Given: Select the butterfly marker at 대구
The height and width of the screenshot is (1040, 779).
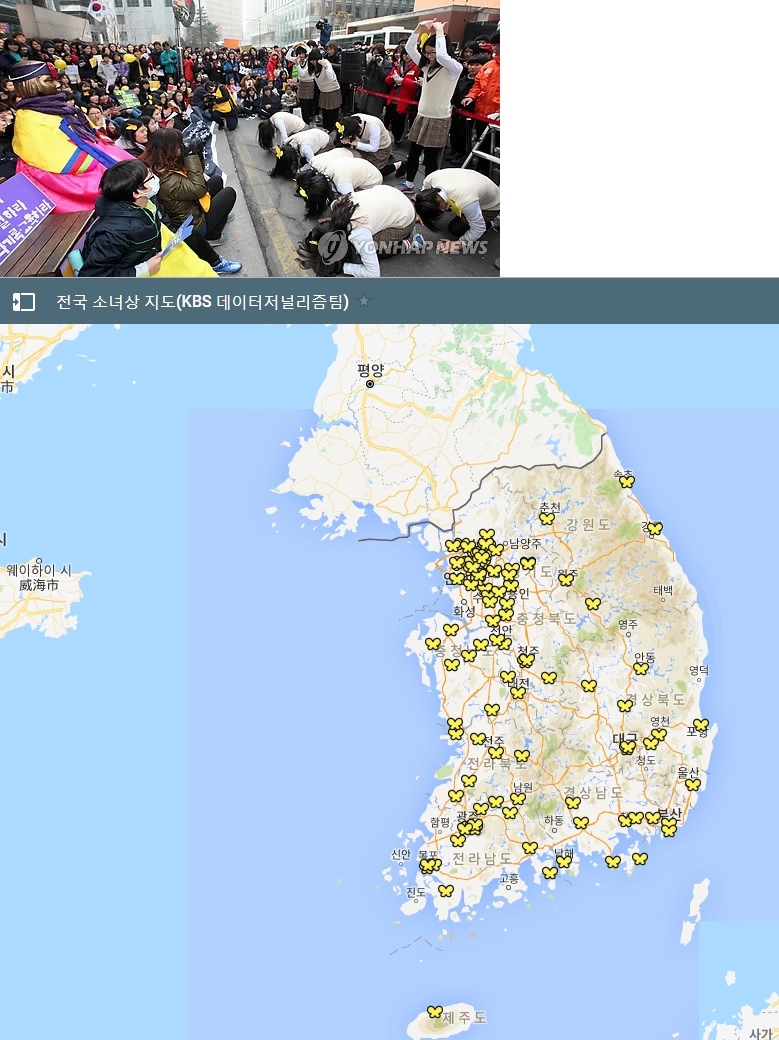Looking at the screenshot, I should pos(627,746).
